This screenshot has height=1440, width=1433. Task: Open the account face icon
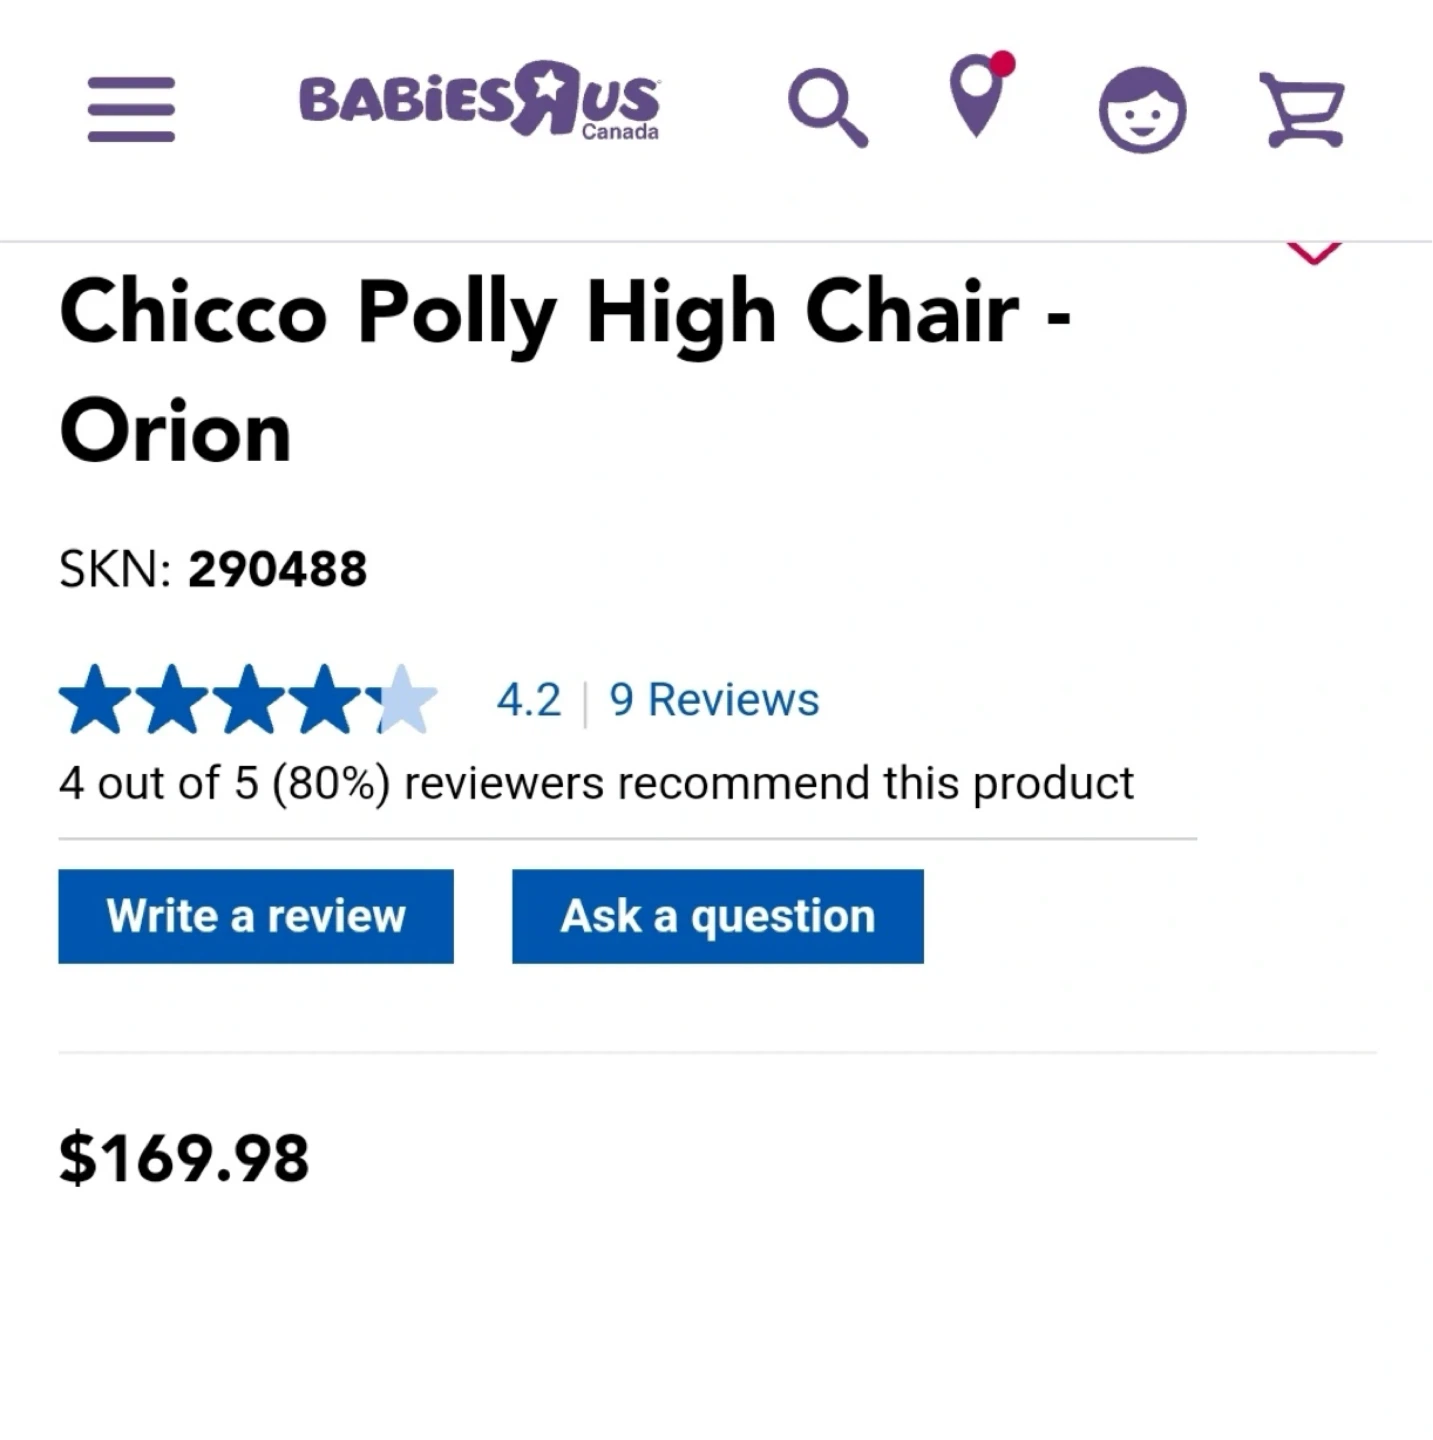(x=1142, y=109)
